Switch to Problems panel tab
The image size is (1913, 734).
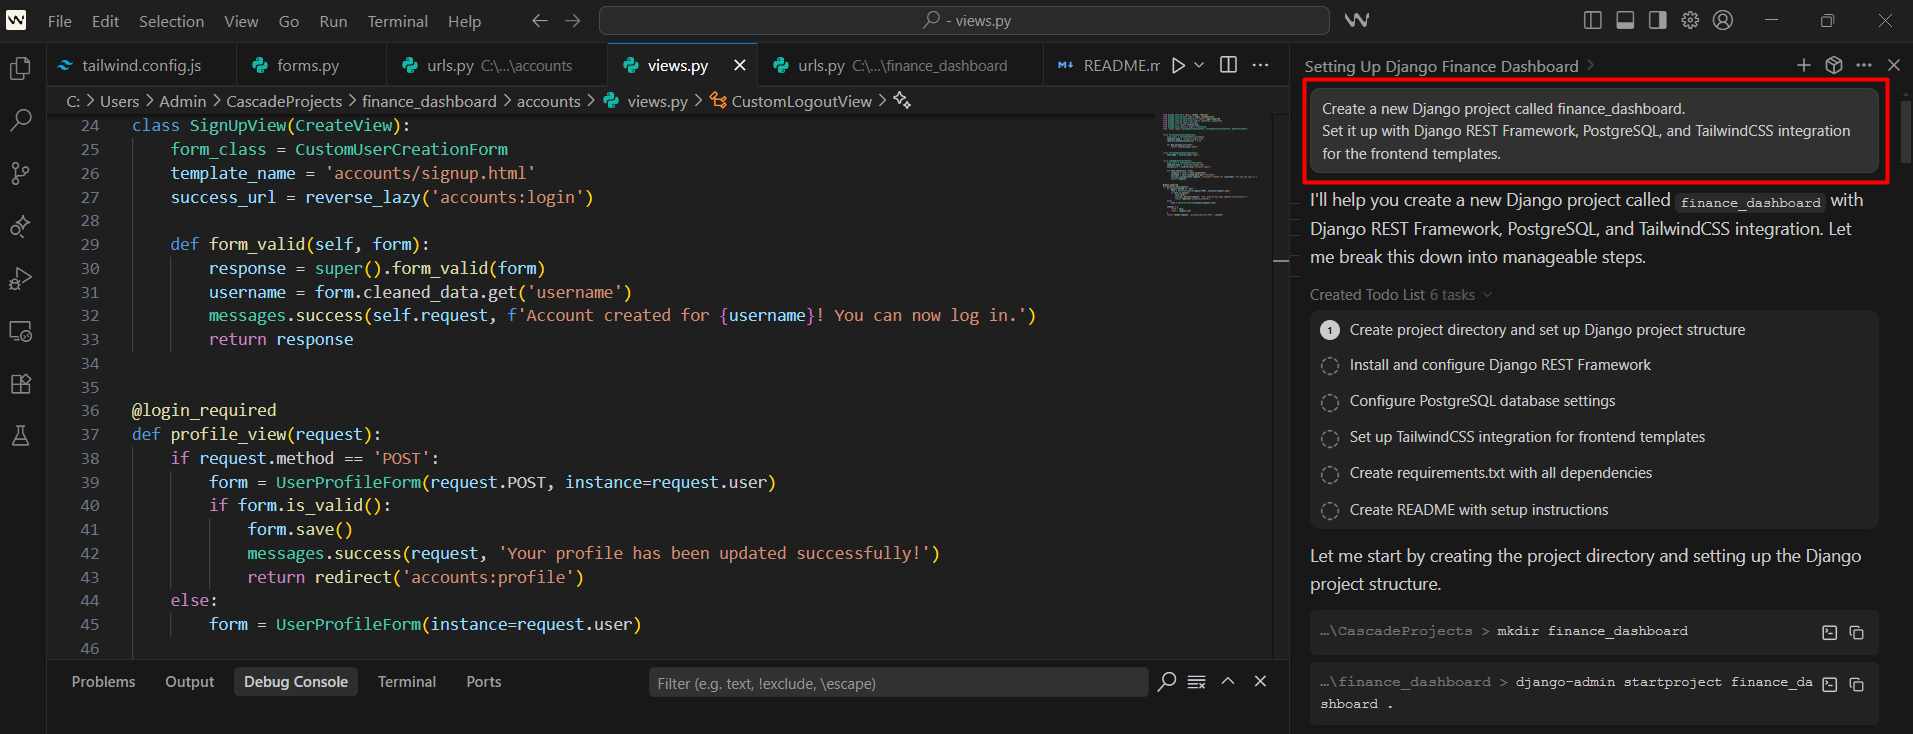103,682
